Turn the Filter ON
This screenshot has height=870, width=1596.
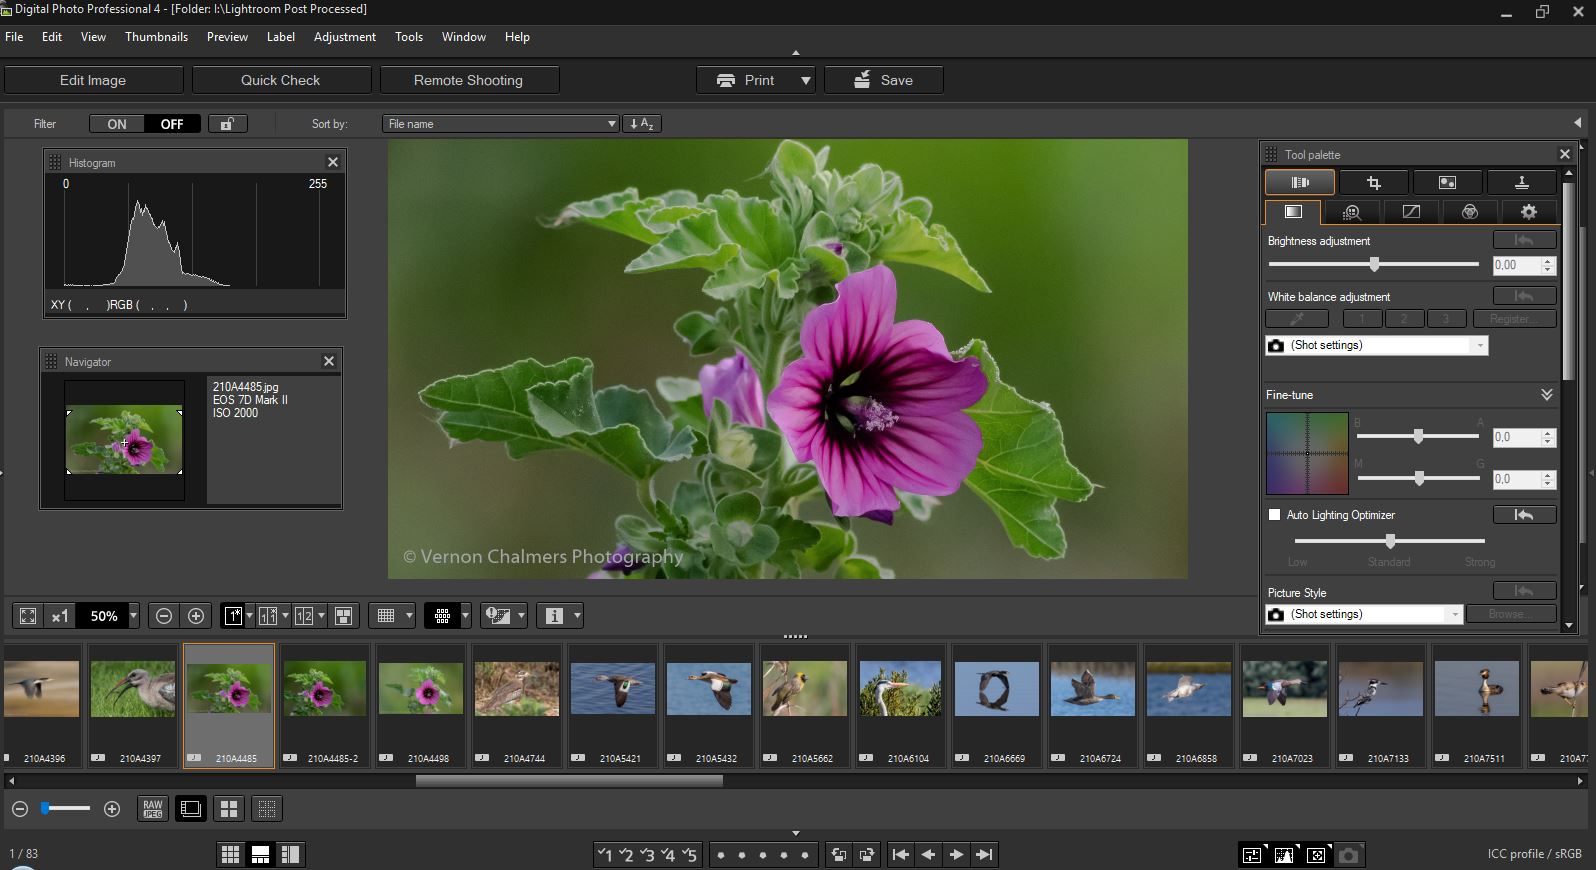(117, 124)
